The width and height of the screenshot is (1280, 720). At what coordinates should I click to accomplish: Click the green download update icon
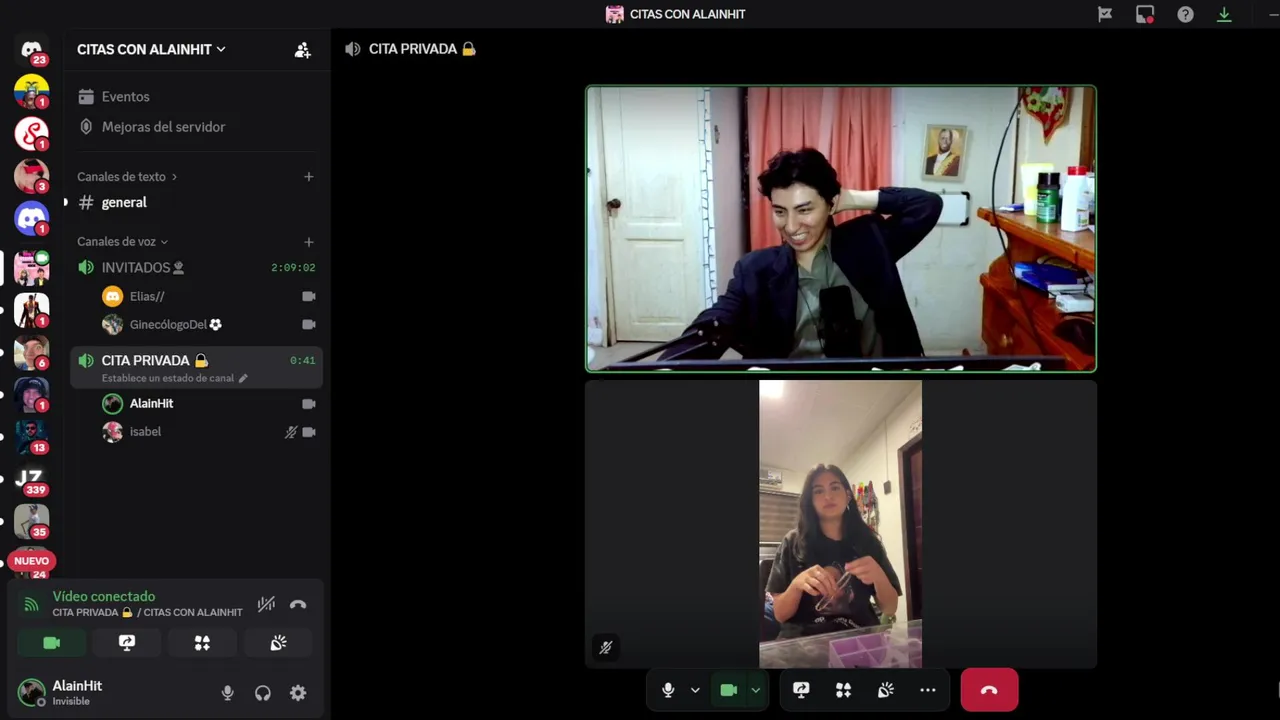[1224, 14]
